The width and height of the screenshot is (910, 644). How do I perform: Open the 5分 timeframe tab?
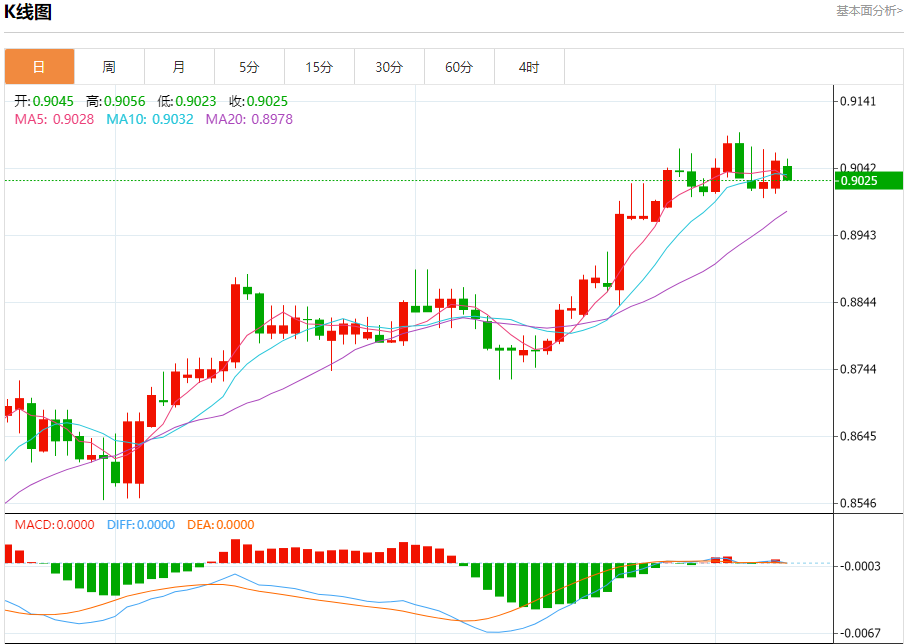tap(250, 67)
